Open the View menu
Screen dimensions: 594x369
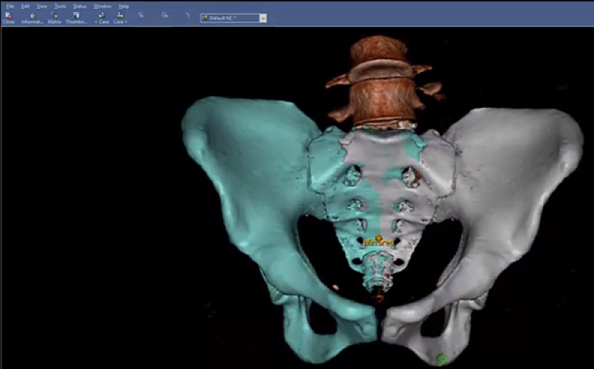point(42,6)
